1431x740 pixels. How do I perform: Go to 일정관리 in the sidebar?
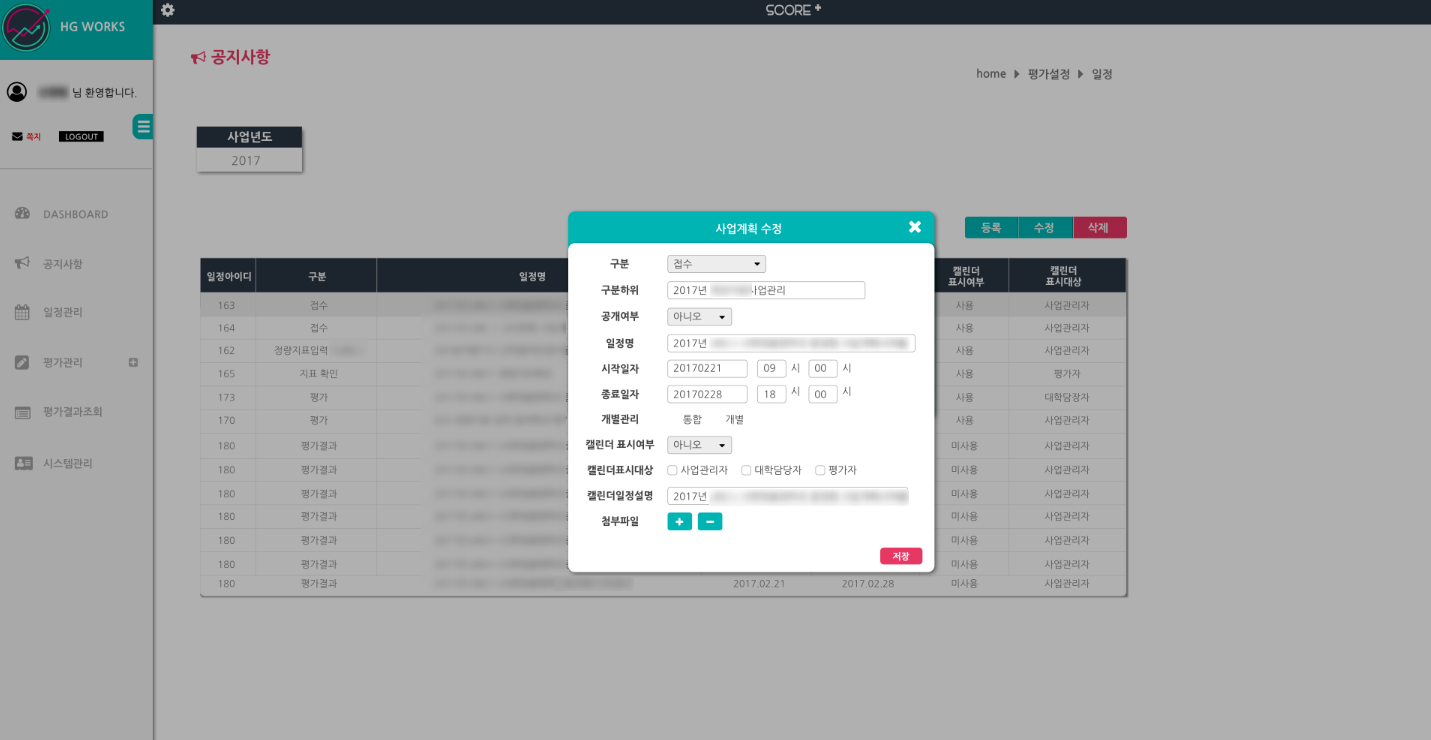point(62,312)
